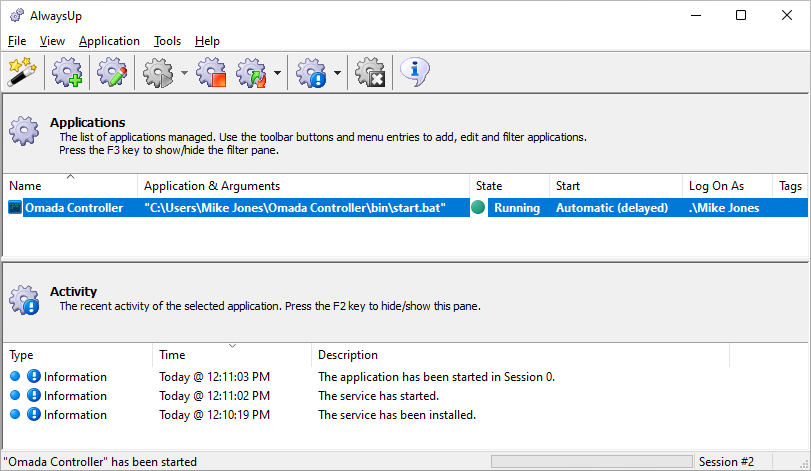
Task: Click the magic wand wizard icon
Action: point(22,72)
